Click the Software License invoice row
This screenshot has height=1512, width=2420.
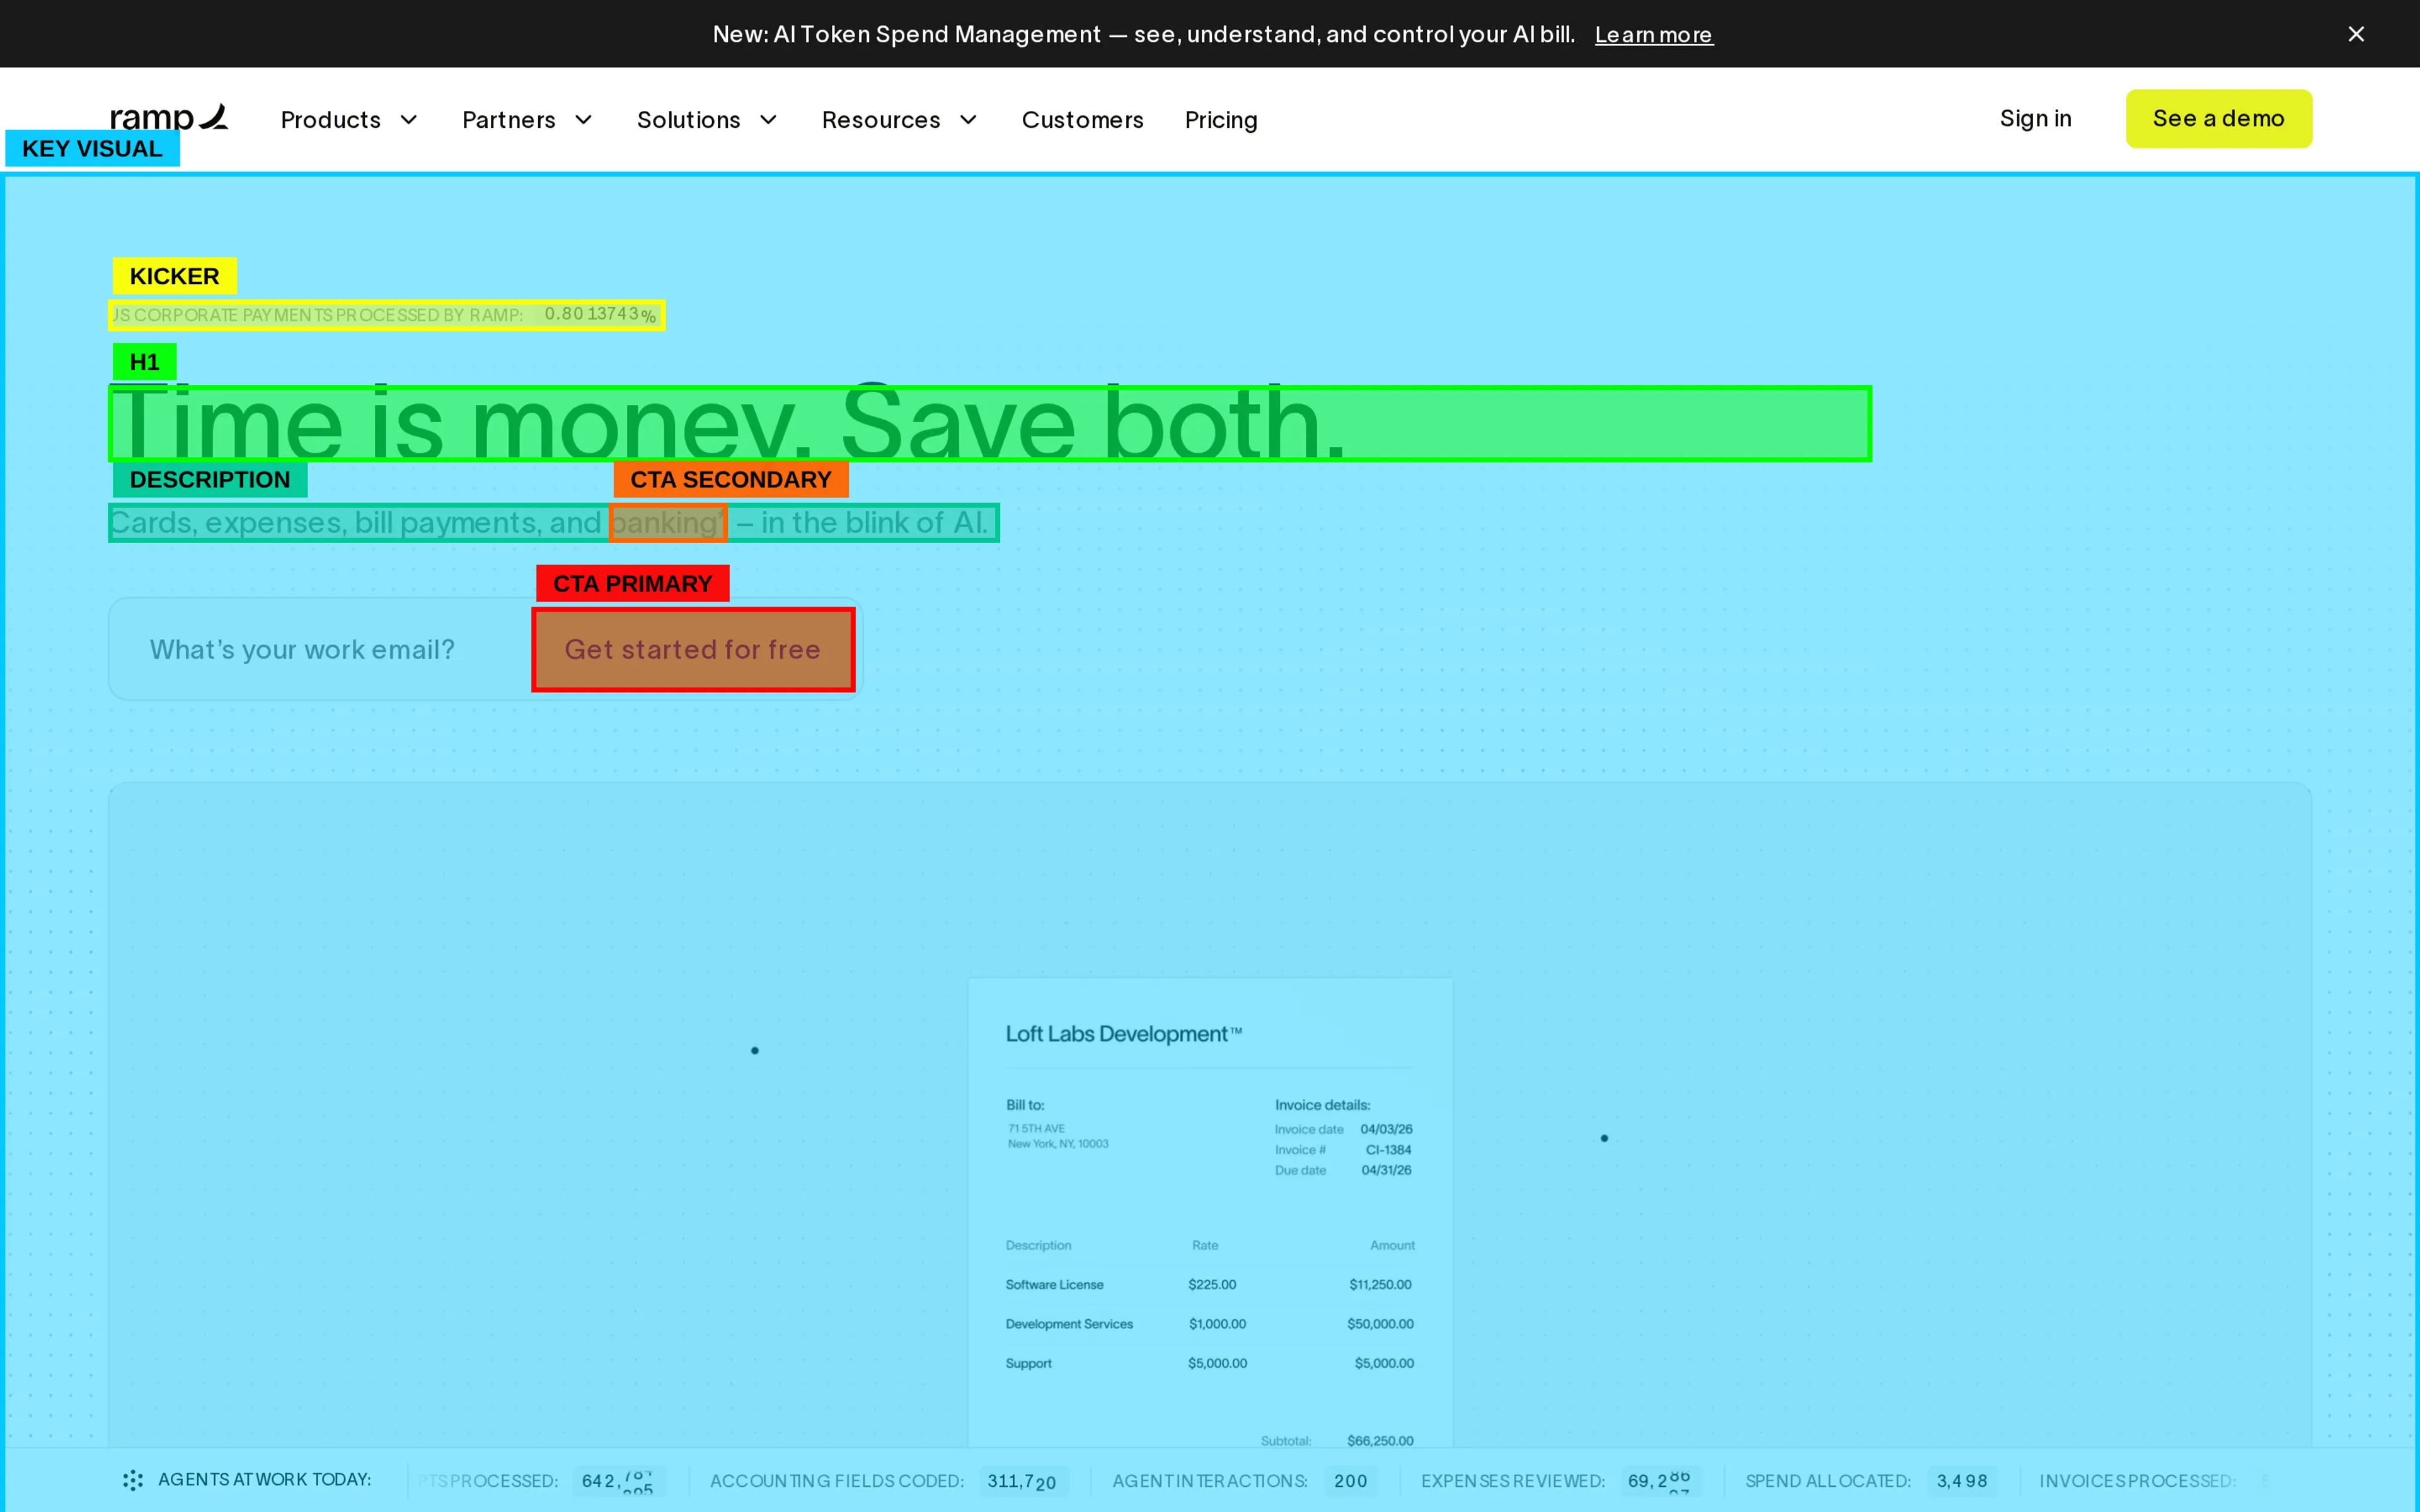[x=1209, y=1285]
